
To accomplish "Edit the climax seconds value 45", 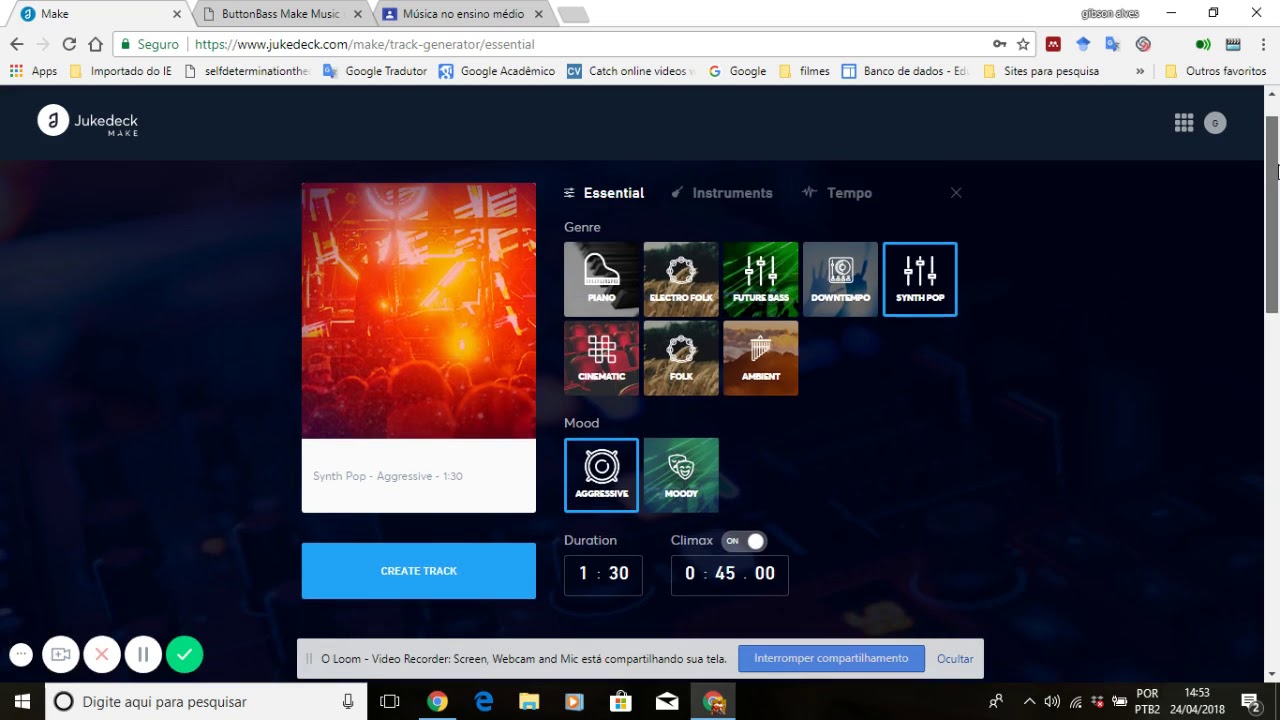I will (x=725, y=574).
